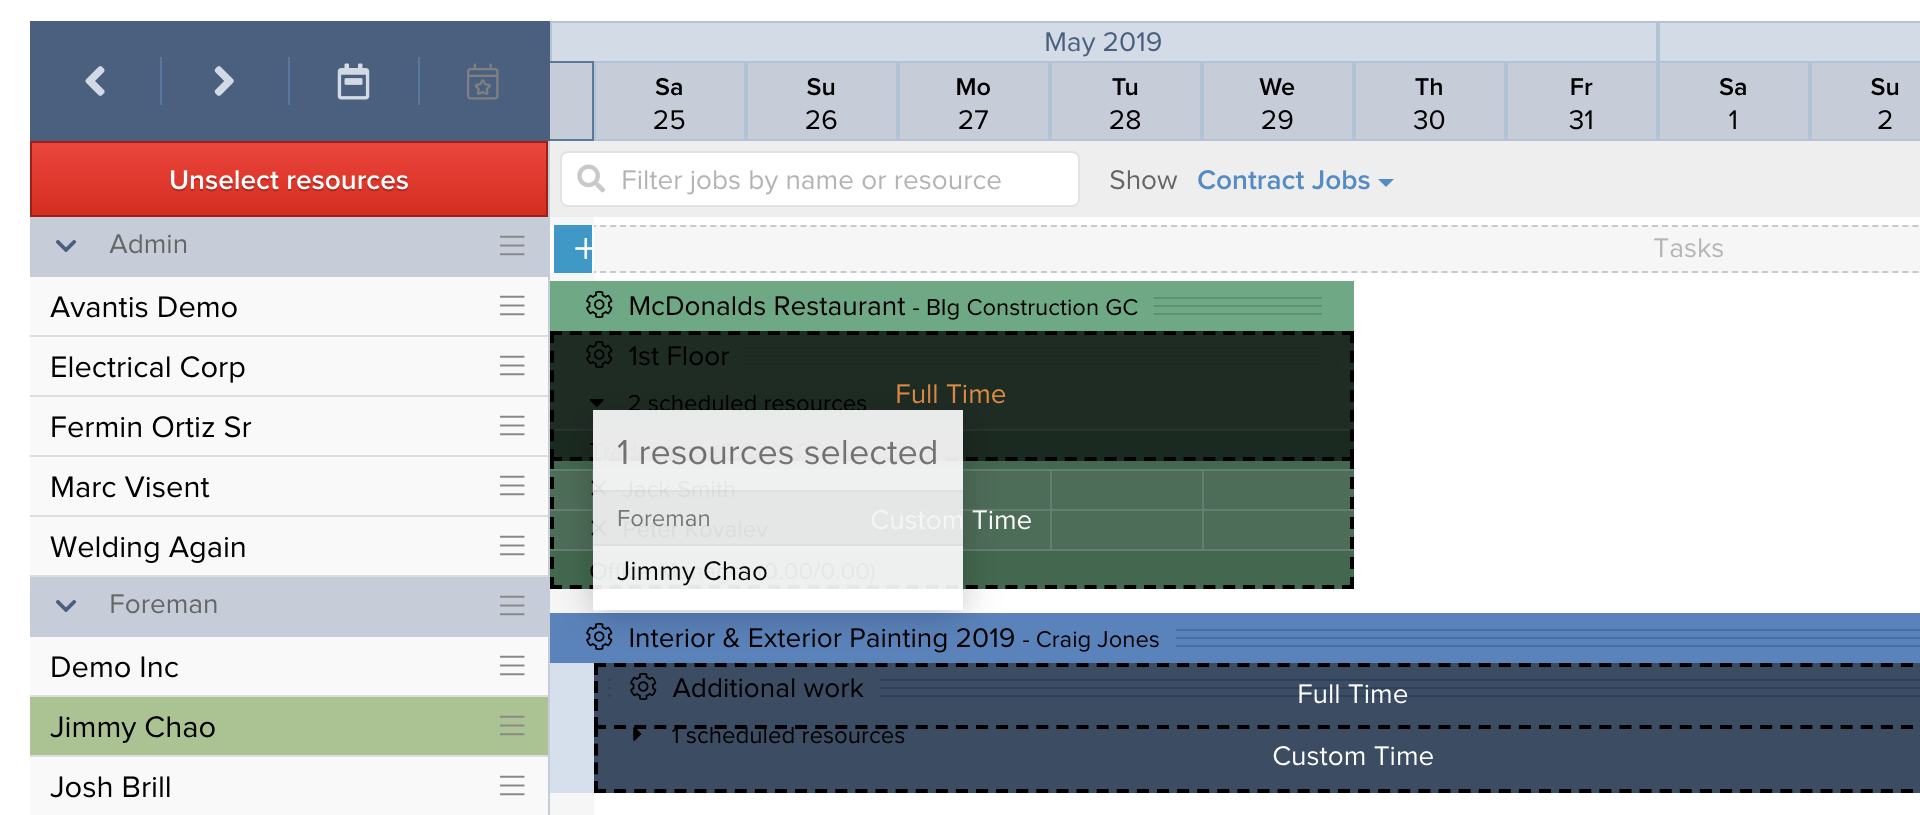
Task: Click Fr 31 date column header
Action: [1581, 103]
